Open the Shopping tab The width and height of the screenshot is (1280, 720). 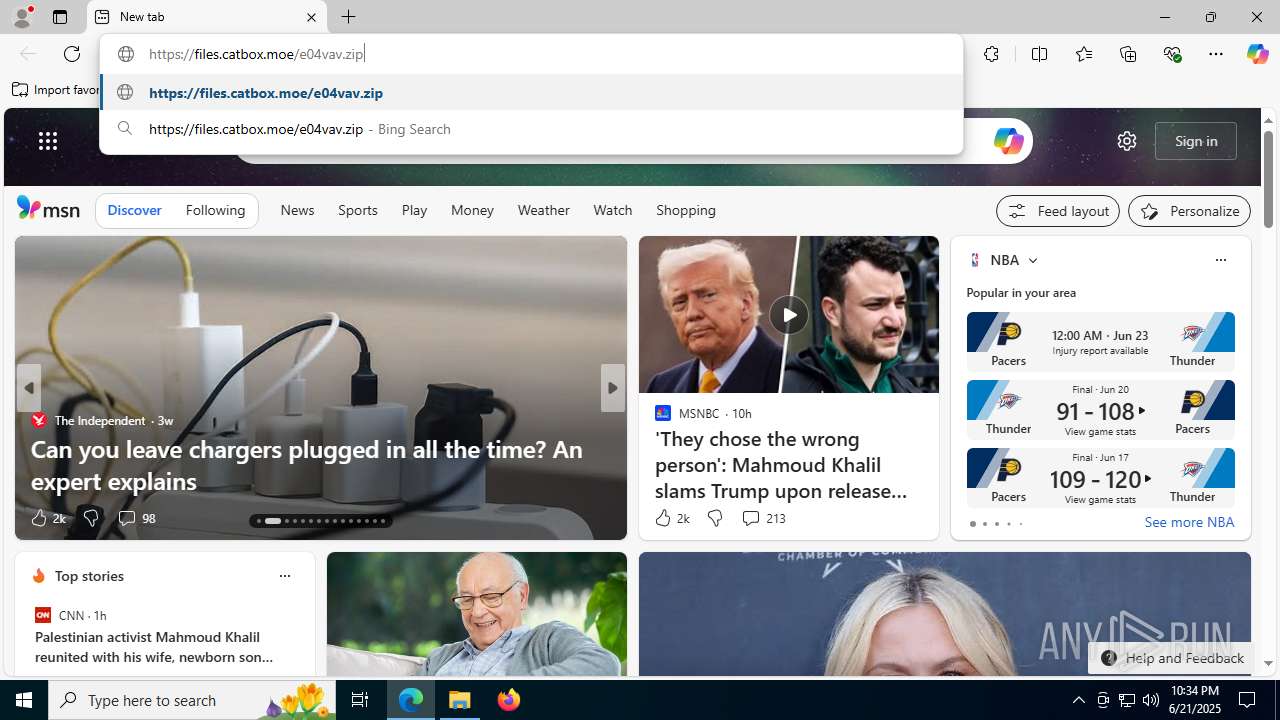686,210
